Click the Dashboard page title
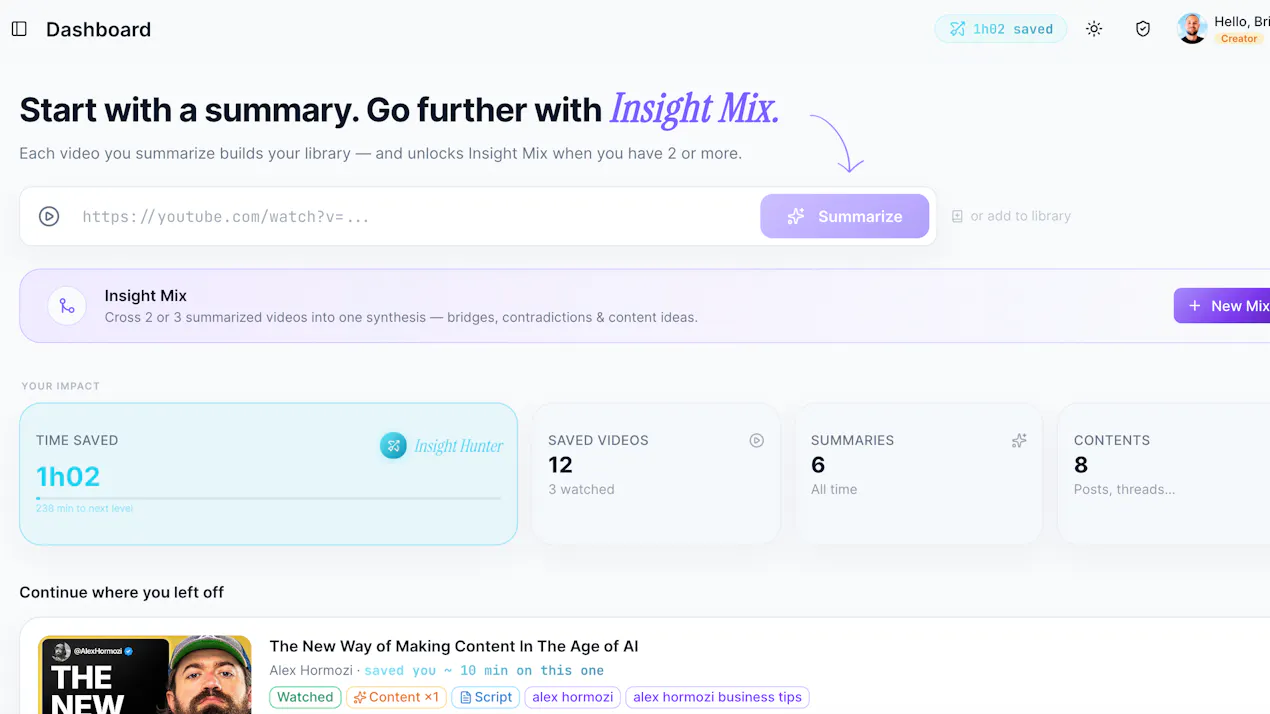The height and width of the screenshot is (714, 1270). pyautogui.click(x=98, y=29)
